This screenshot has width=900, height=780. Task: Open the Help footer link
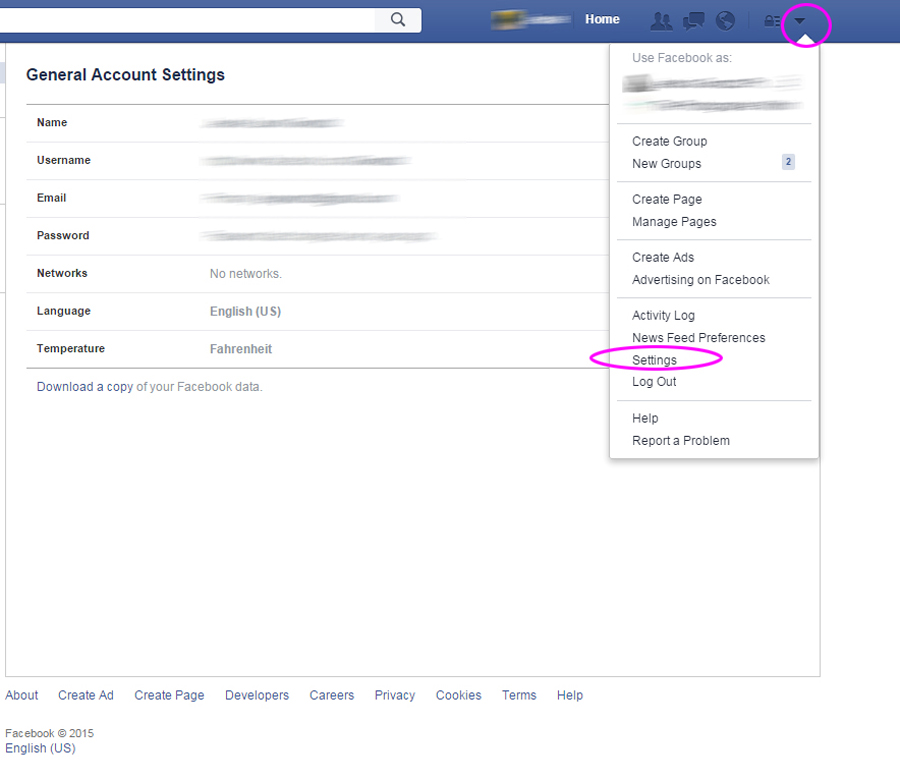click(x=570, y=695)
